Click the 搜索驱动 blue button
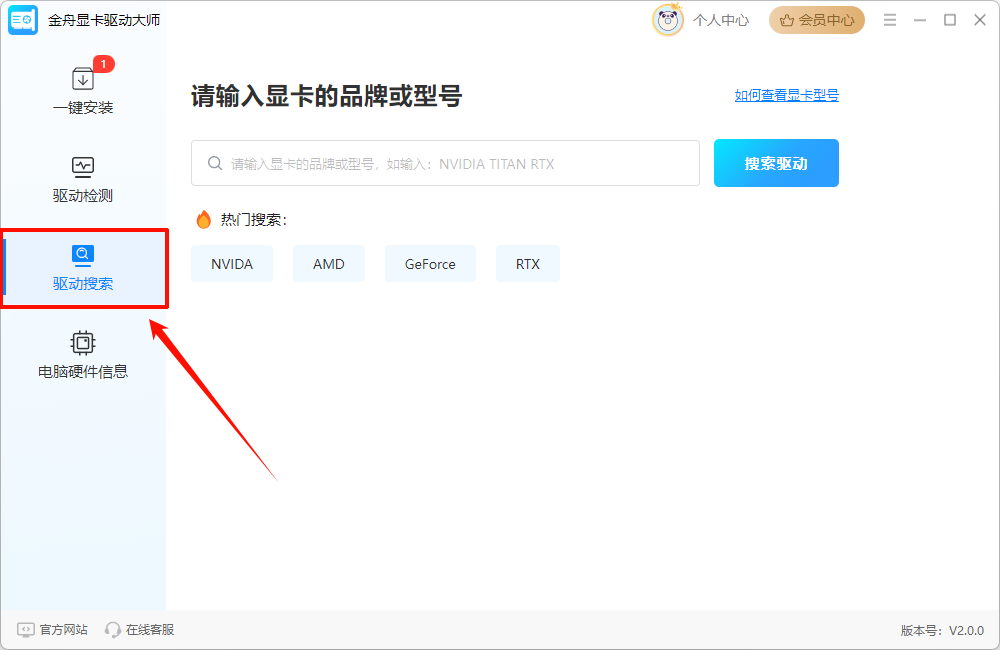This screenshot has height=650, width=1000. 776,162
